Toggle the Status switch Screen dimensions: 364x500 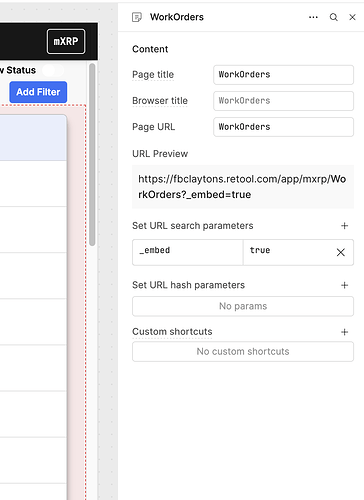[53, 70]
